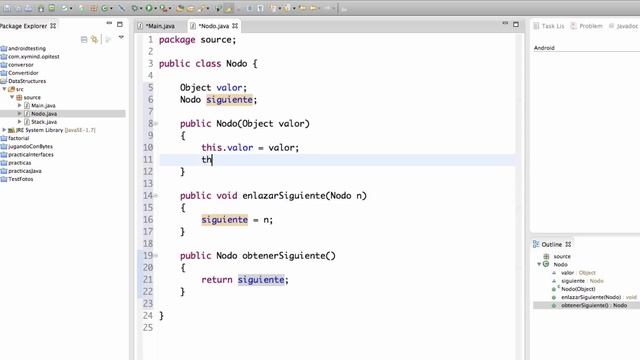Screen dimensions: 640x360
Task: Expand the JRE System Library node
Action: (4, 129)
